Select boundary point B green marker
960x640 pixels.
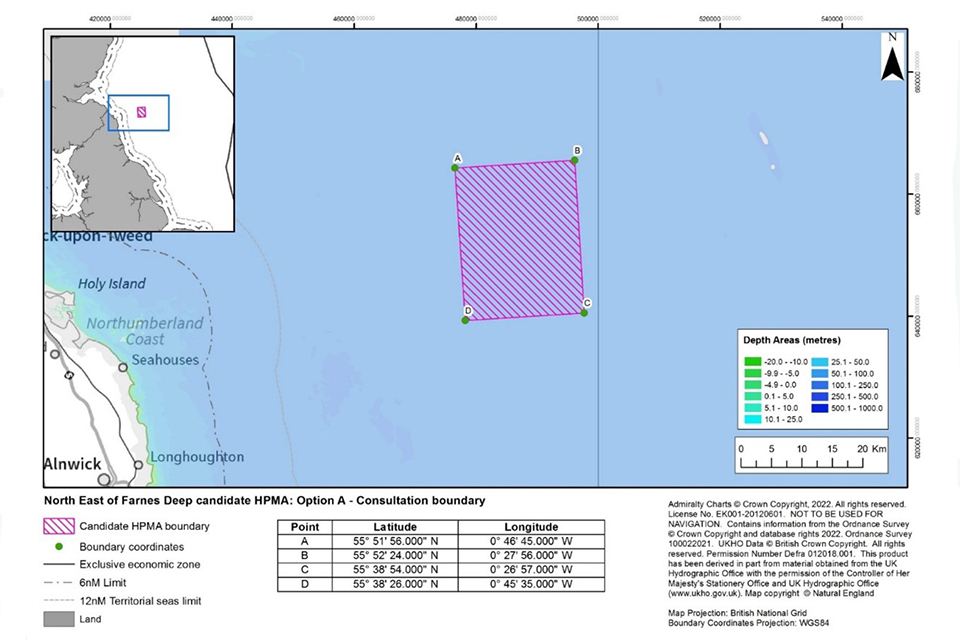tap(575, 160)
